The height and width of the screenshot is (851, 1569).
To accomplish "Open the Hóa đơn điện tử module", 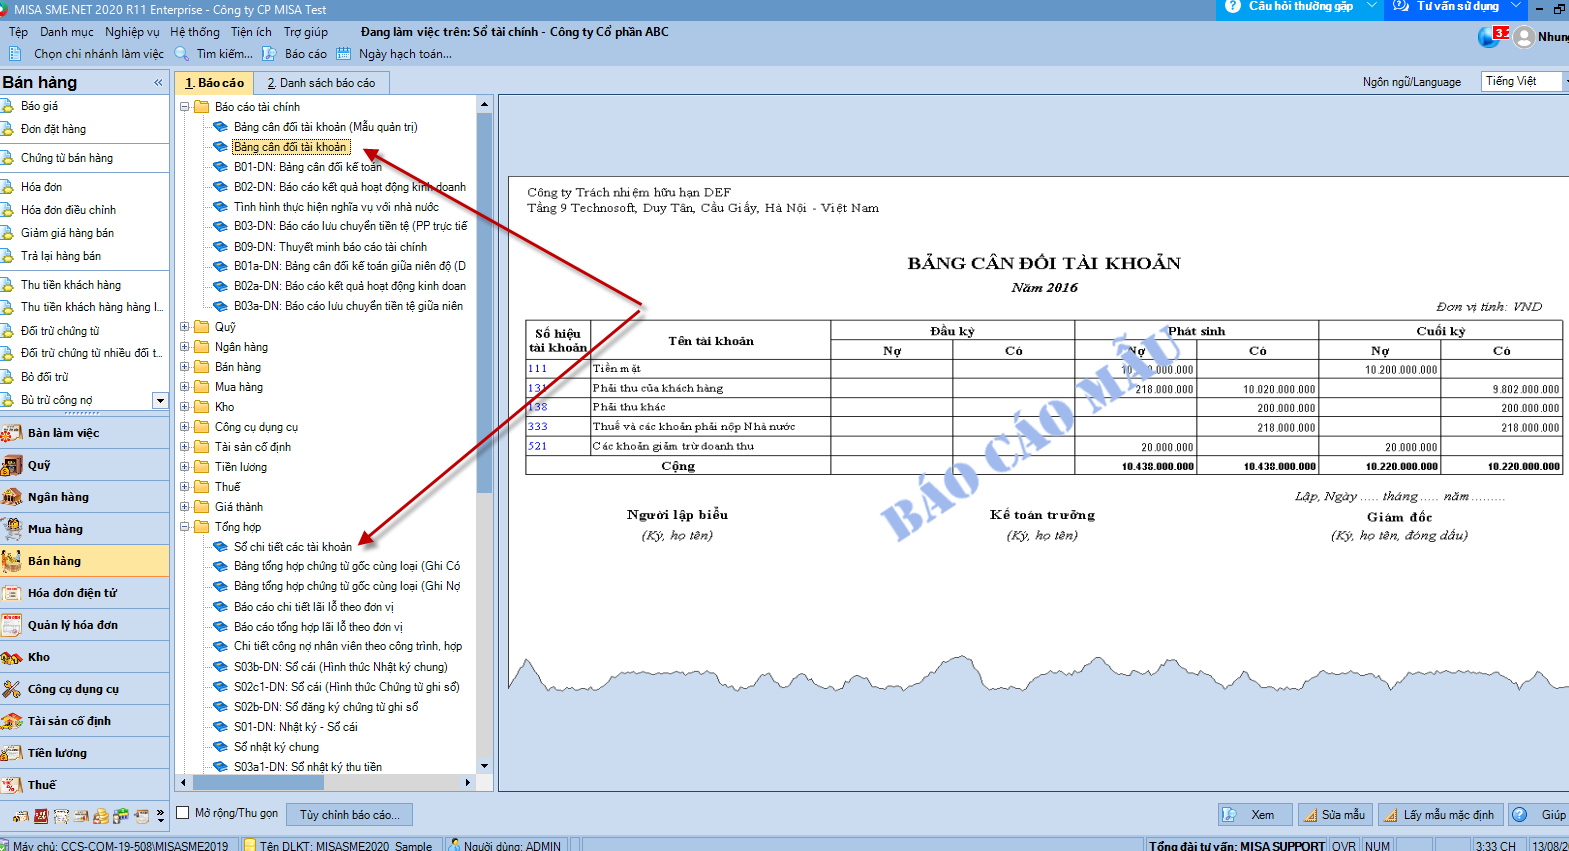I will click(85, 593).
